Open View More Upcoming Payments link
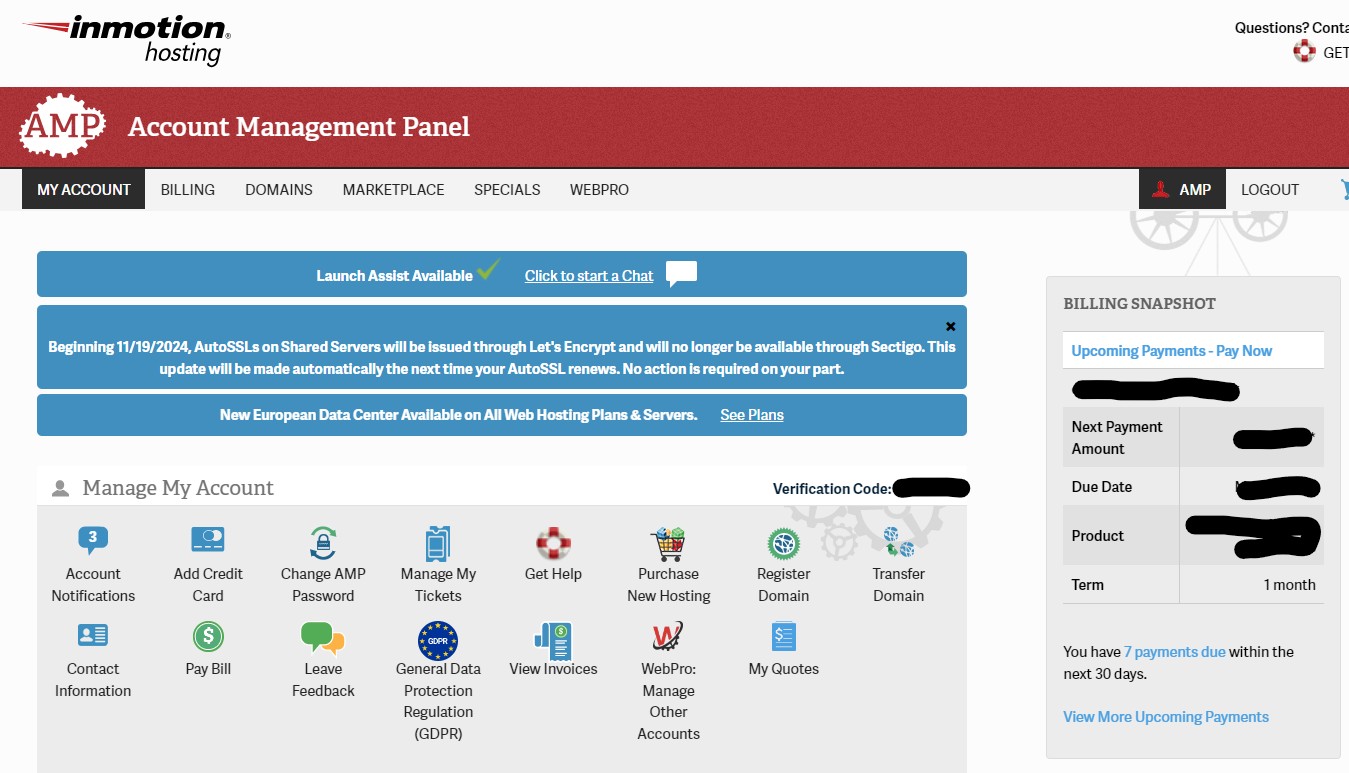This screenshot has height=773, width=1349. (x=1165, y=717)
